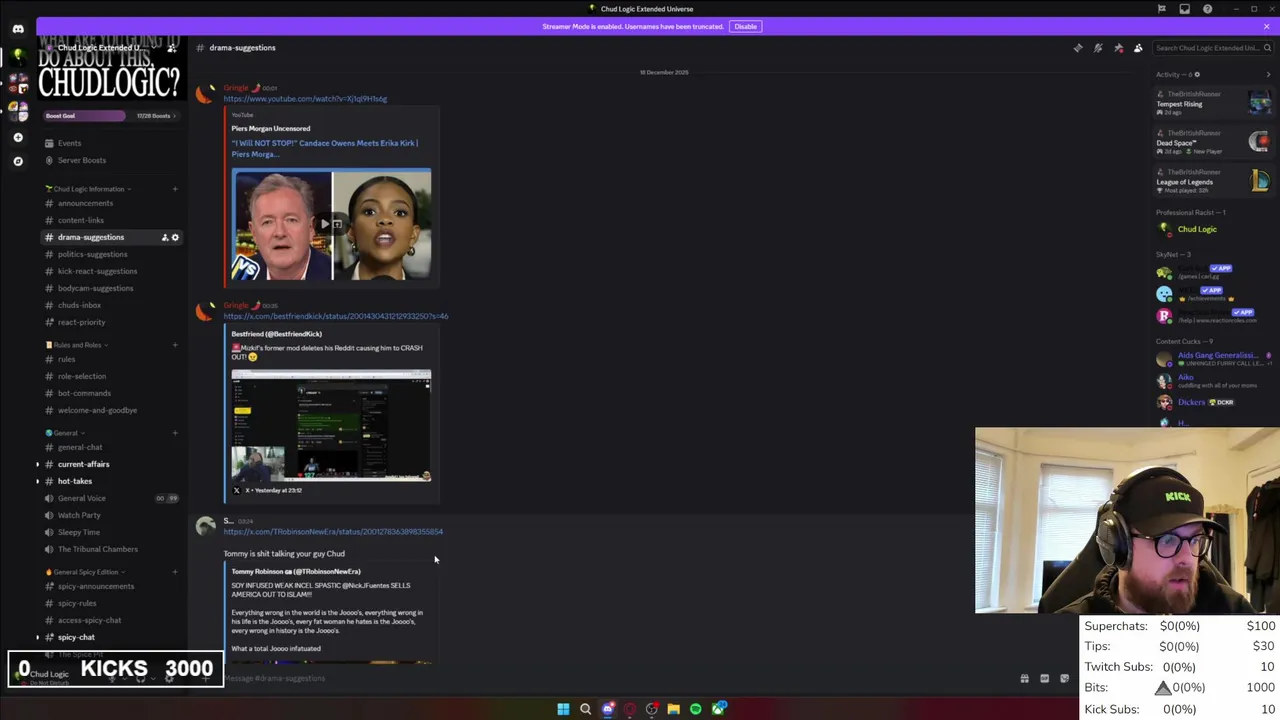
Task: Create channel in Rules and Roles category
Action: (x=175, y=345)
